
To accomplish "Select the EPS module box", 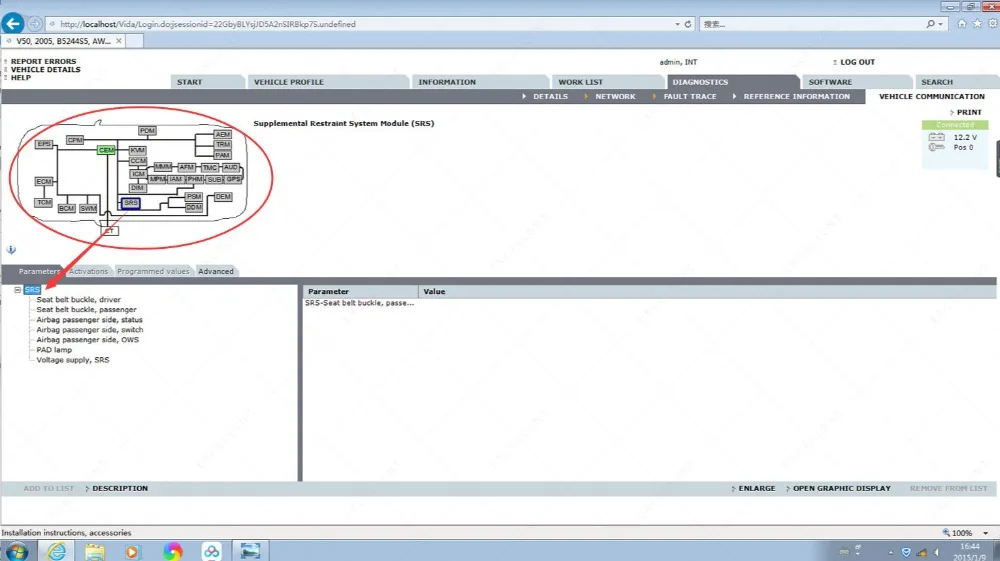I will (x=43, y=144).
